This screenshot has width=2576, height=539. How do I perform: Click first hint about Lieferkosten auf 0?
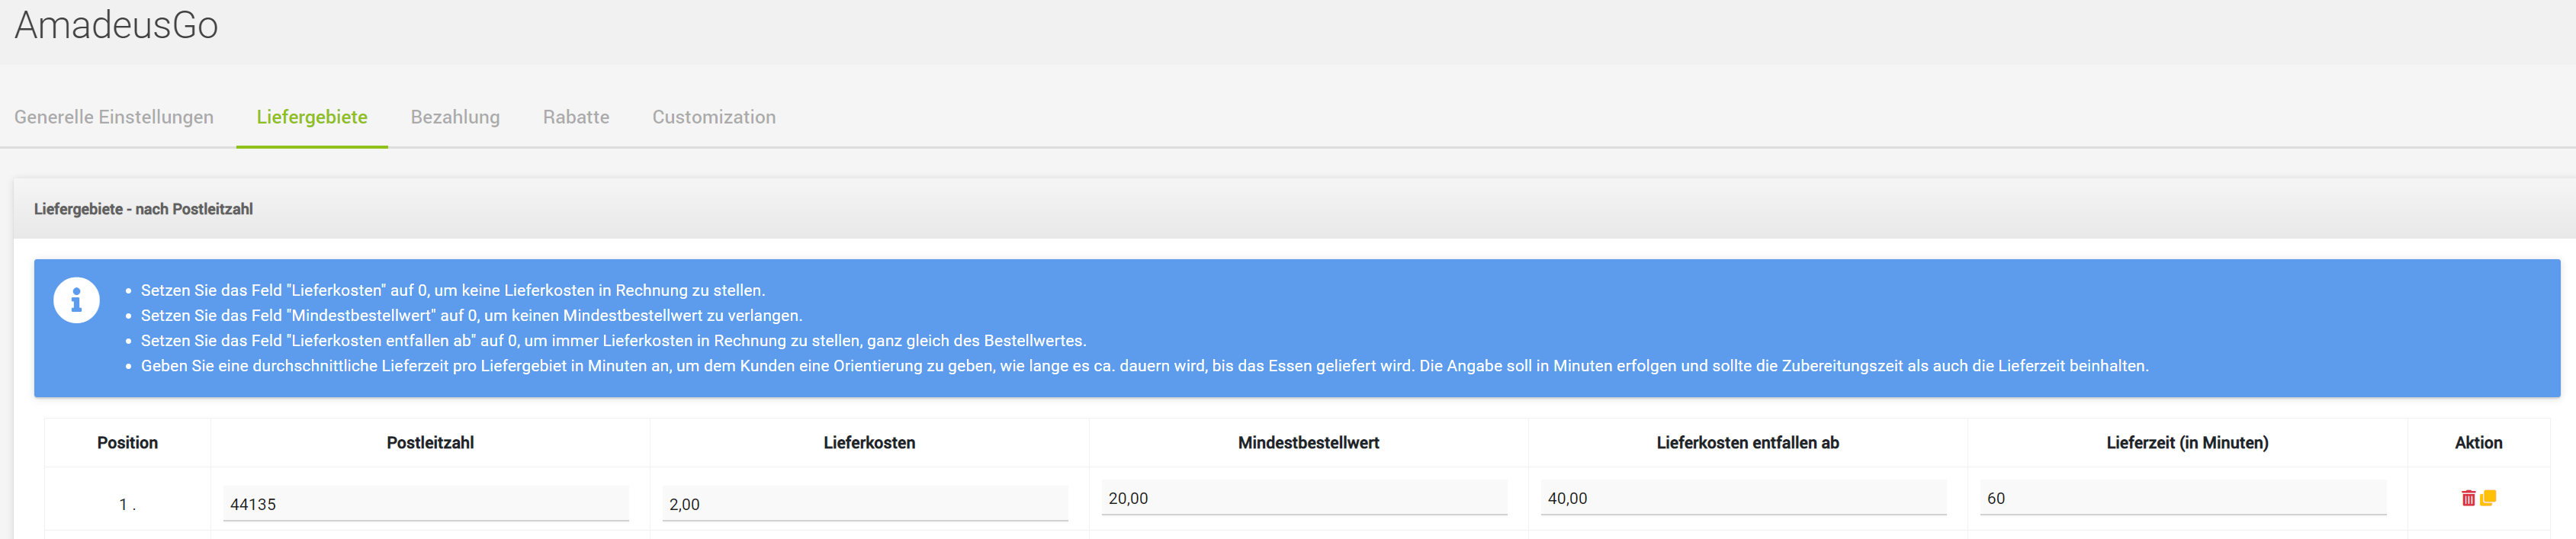tap(453, 290)
